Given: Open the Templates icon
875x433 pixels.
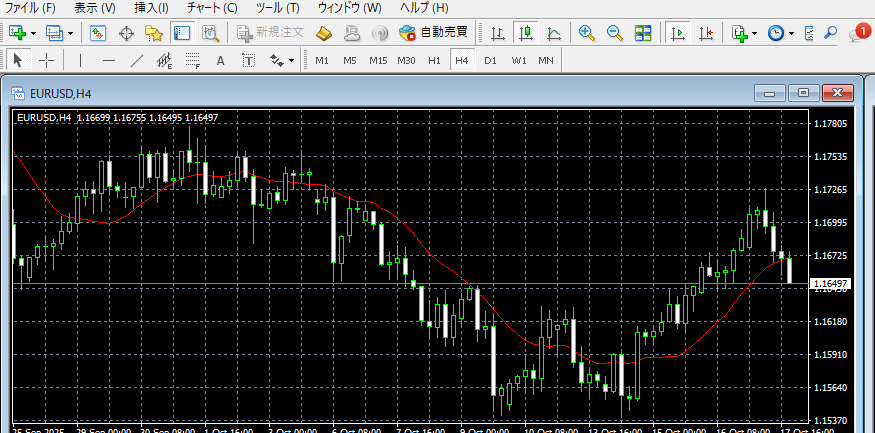Looking at the screenshot, I should click(809, 33).
